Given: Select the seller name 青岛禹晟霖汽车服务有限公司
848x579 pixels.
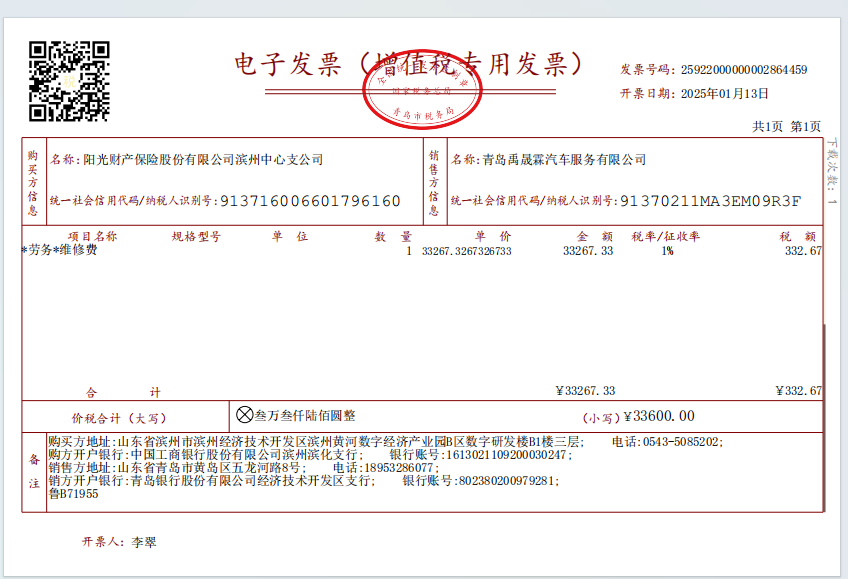Looking at the screenshot, I should pos(564,160).
